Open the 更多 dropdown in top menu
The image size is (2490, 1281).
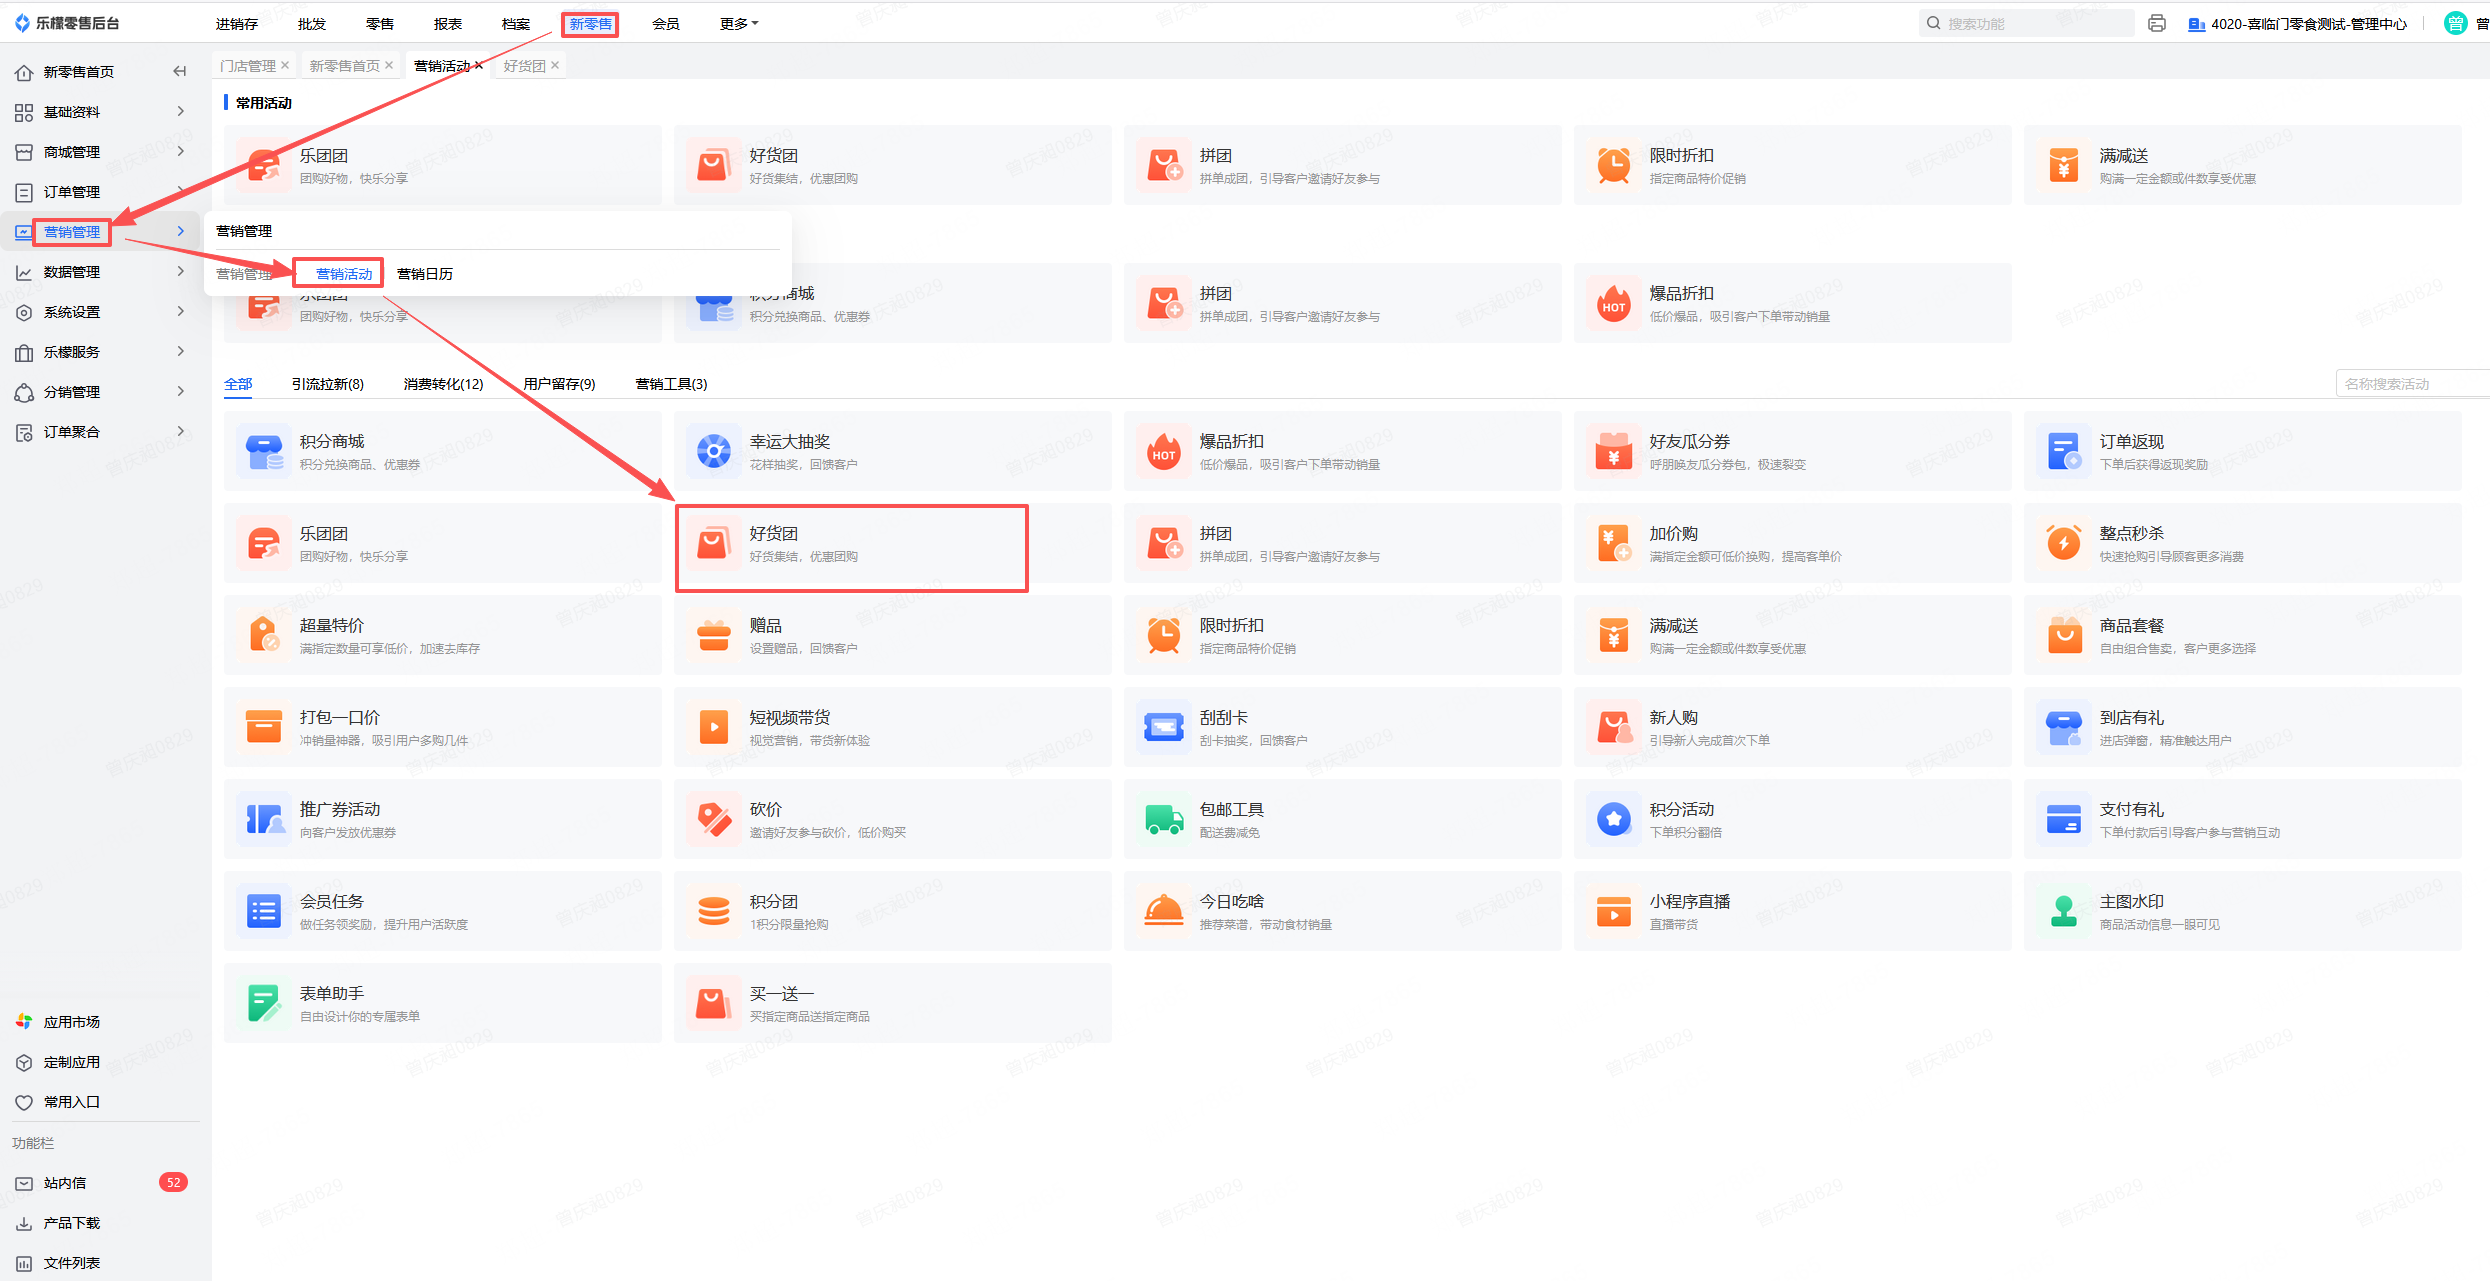[x=739, y=24]
